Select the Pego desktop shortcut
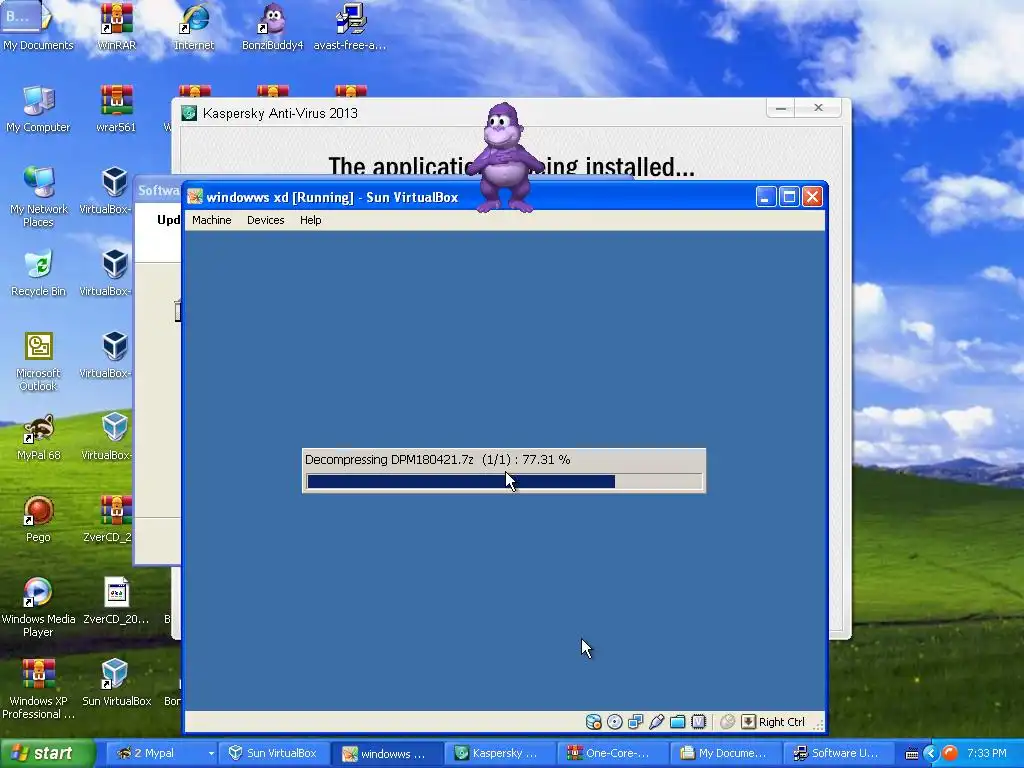1024x768 pixels. point(38,519)
